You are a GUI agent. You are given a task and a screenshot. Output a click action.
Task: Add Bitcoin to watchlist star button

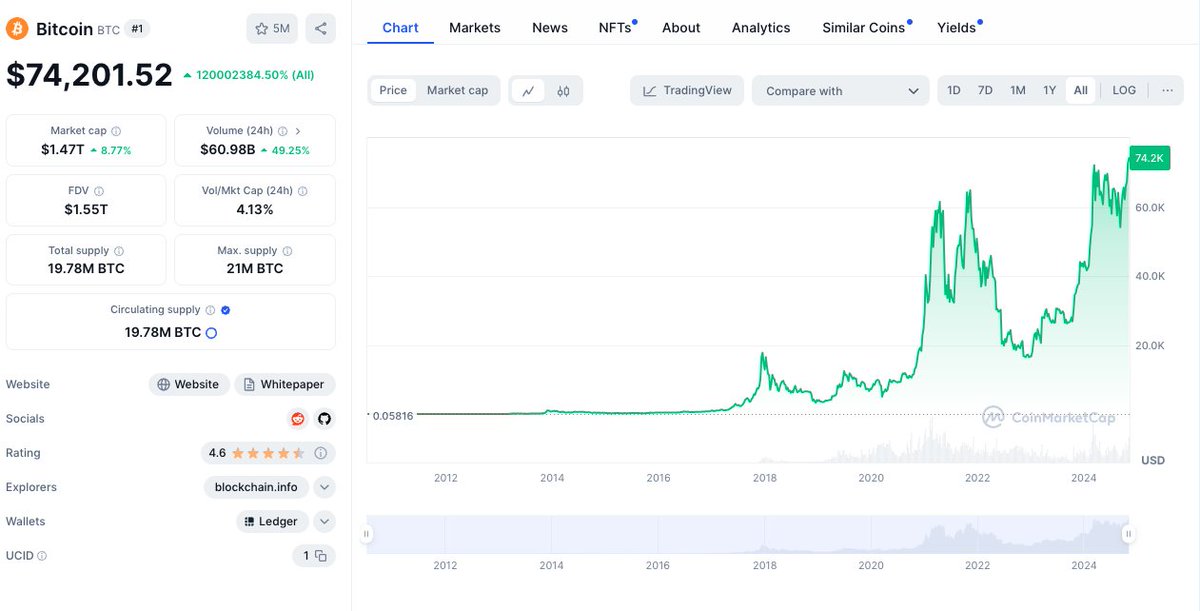pyautogui.click(x=272, y=28)
